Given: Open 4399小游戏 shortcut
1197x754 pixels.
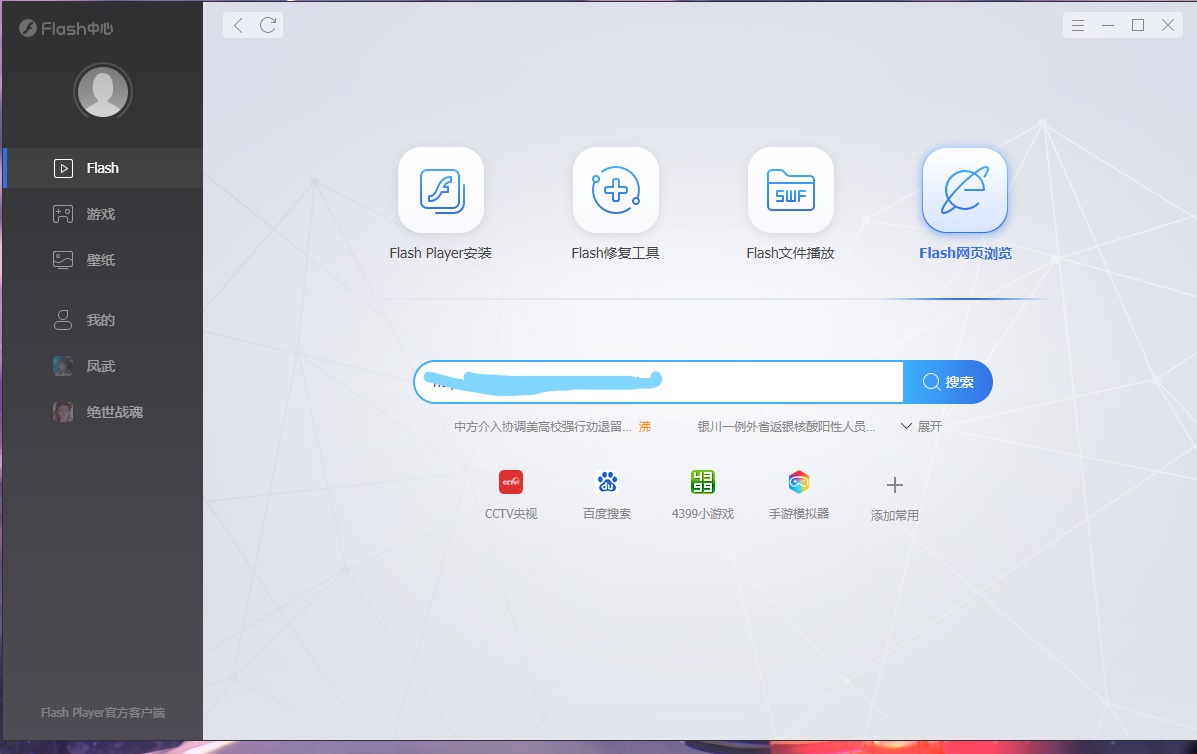Looking at the screenshot, I should [702, 495].
